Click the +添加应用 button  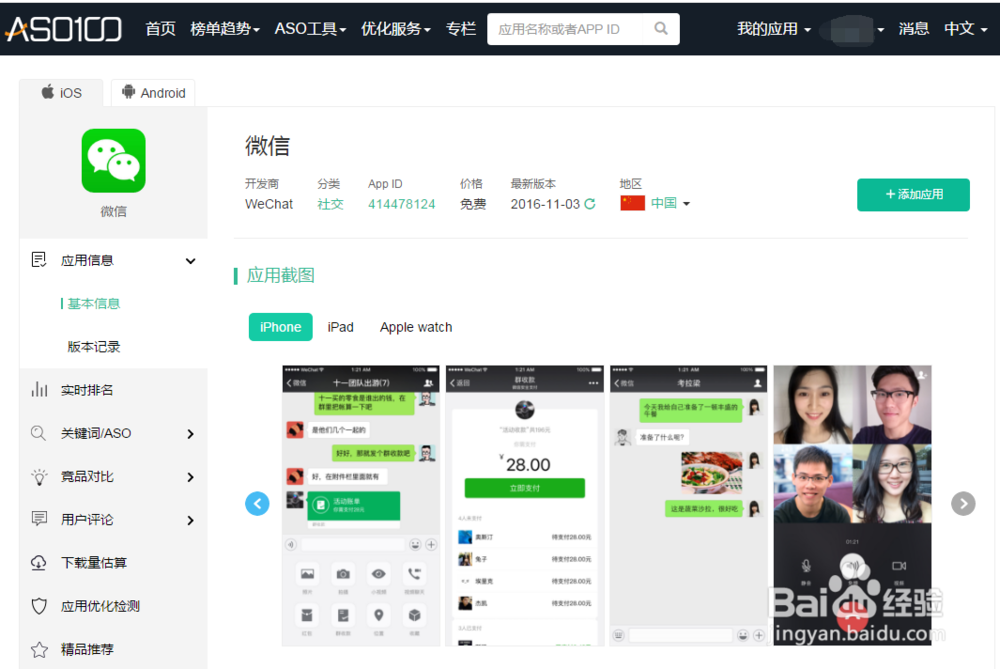click(x=913, y=195)
